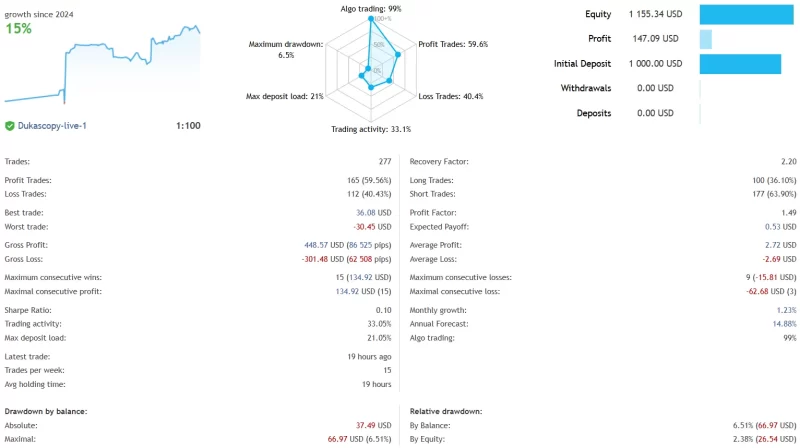Viewport: 800px width, 448px height.
Task: Click the 1:100 leverage value
Action: click(x=188, y=126)
